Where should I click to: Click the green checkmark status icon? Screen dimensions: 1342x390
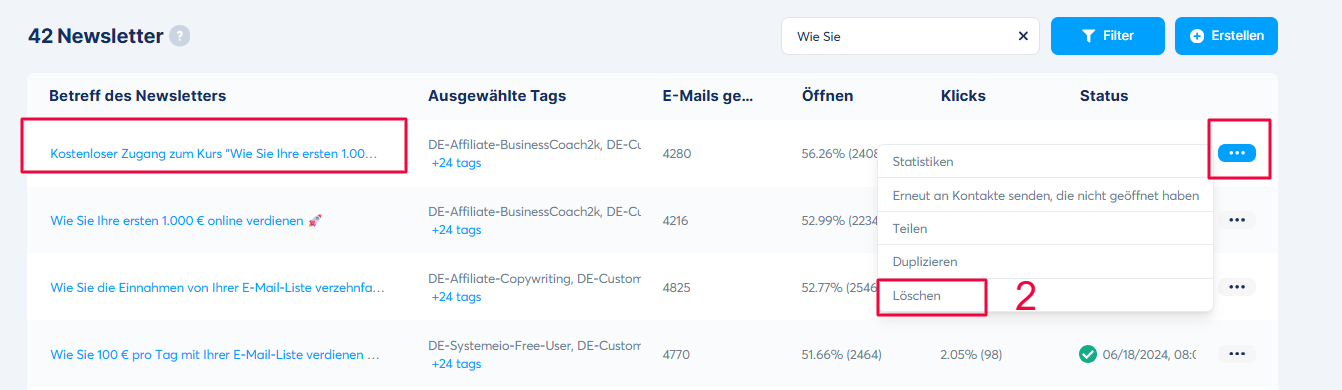pyautogui.click(x=1088, y=354)
